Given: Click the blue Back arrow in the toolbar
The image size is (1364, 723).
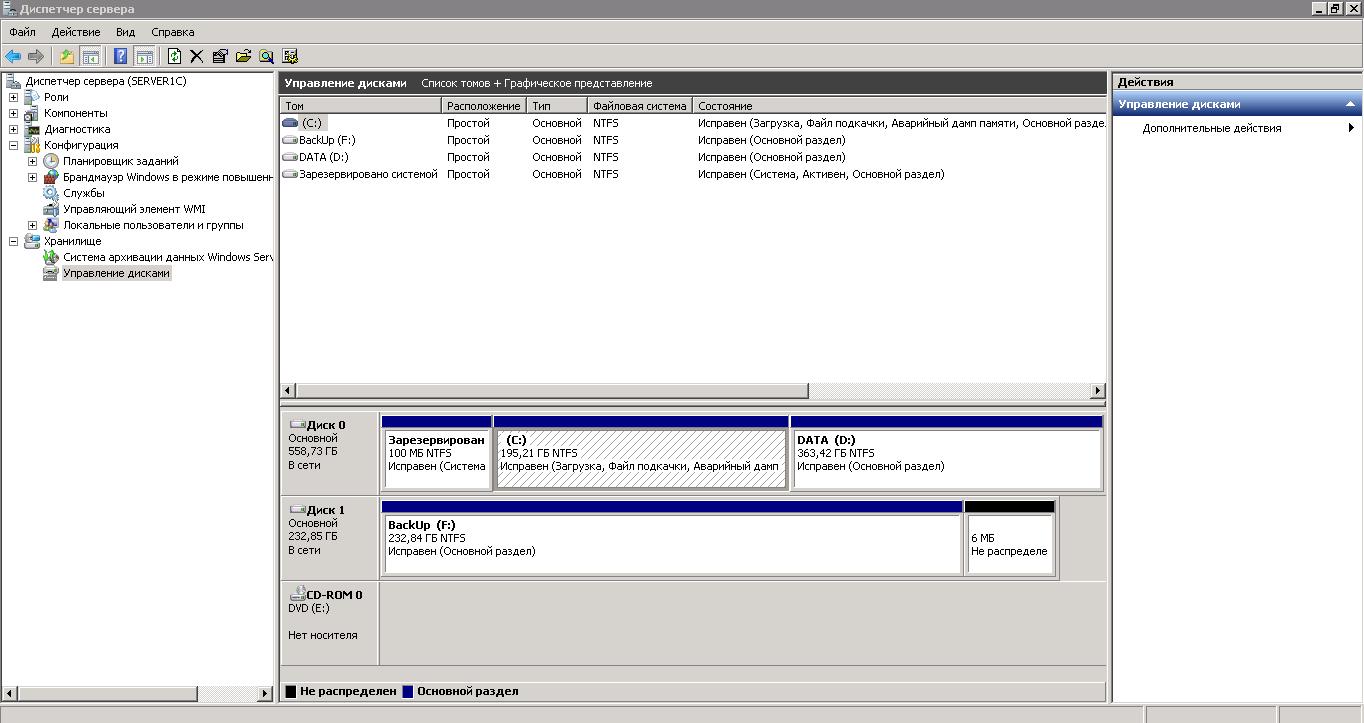Looking at the screenshot, I should coord(13,57).
